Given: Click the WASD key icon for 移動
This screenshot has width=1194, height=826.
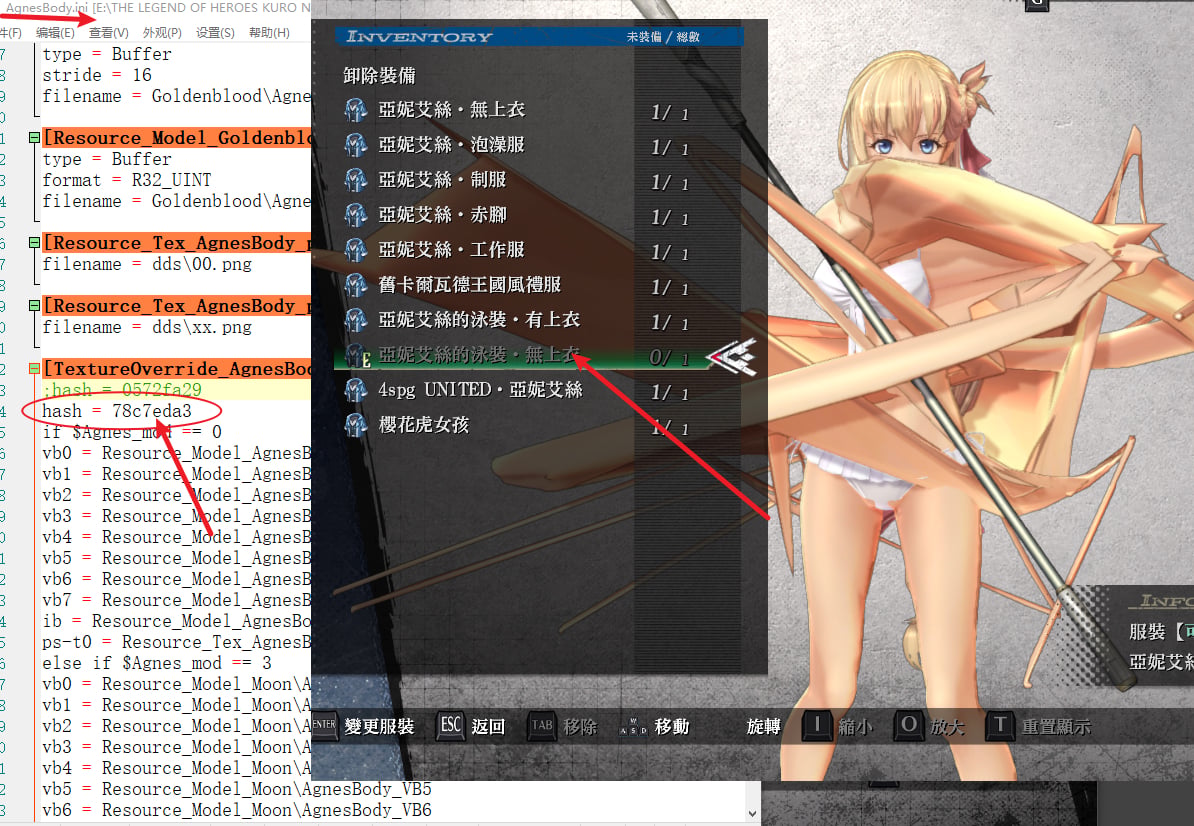Looking at the screenshot, I should (633, 726).
